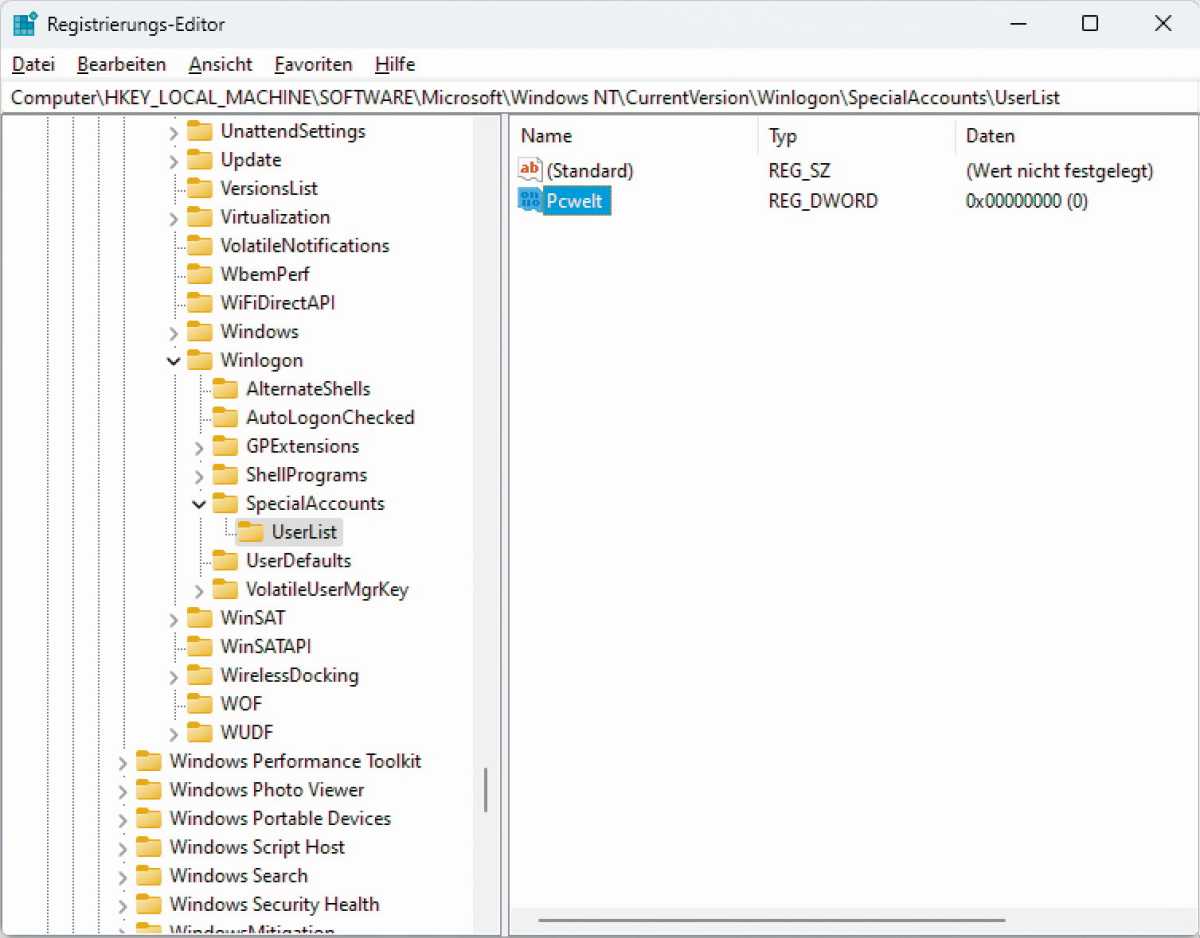Select the (Standard) value name
The width and height of the screenshot is (1200, 938).
(590, 171)
